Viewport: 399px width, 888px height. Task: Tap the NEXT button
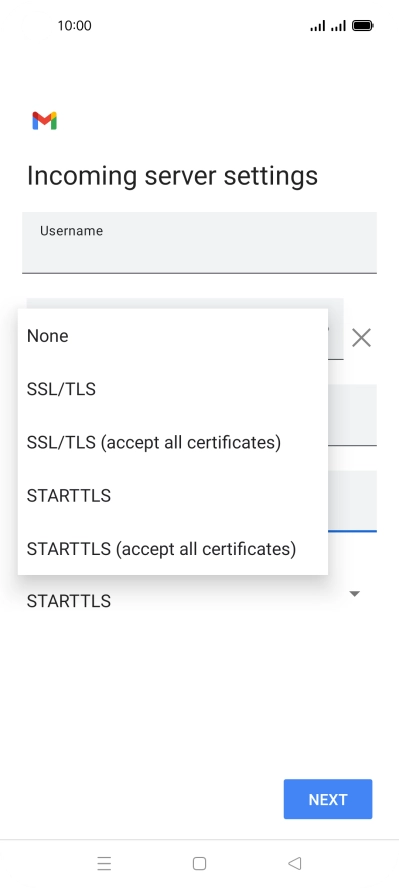point(328,799)
